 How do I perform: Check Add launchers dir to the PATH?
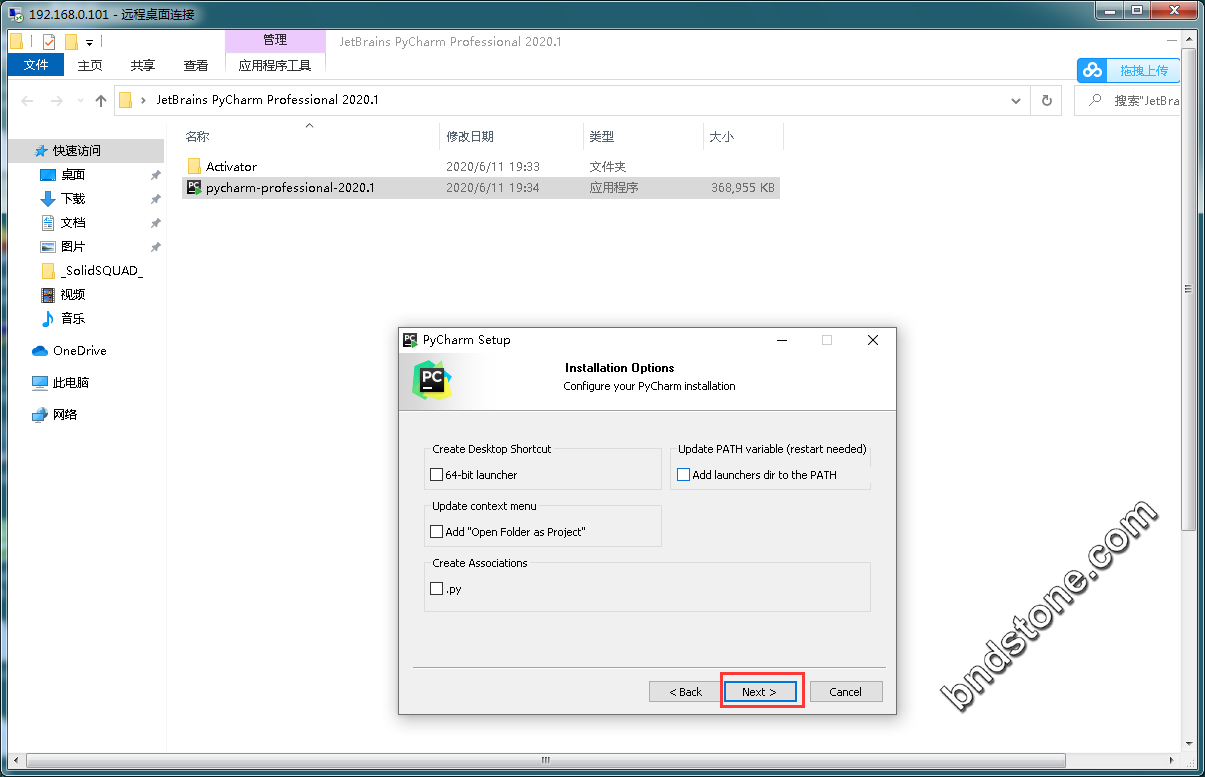(x=684, y=475)
